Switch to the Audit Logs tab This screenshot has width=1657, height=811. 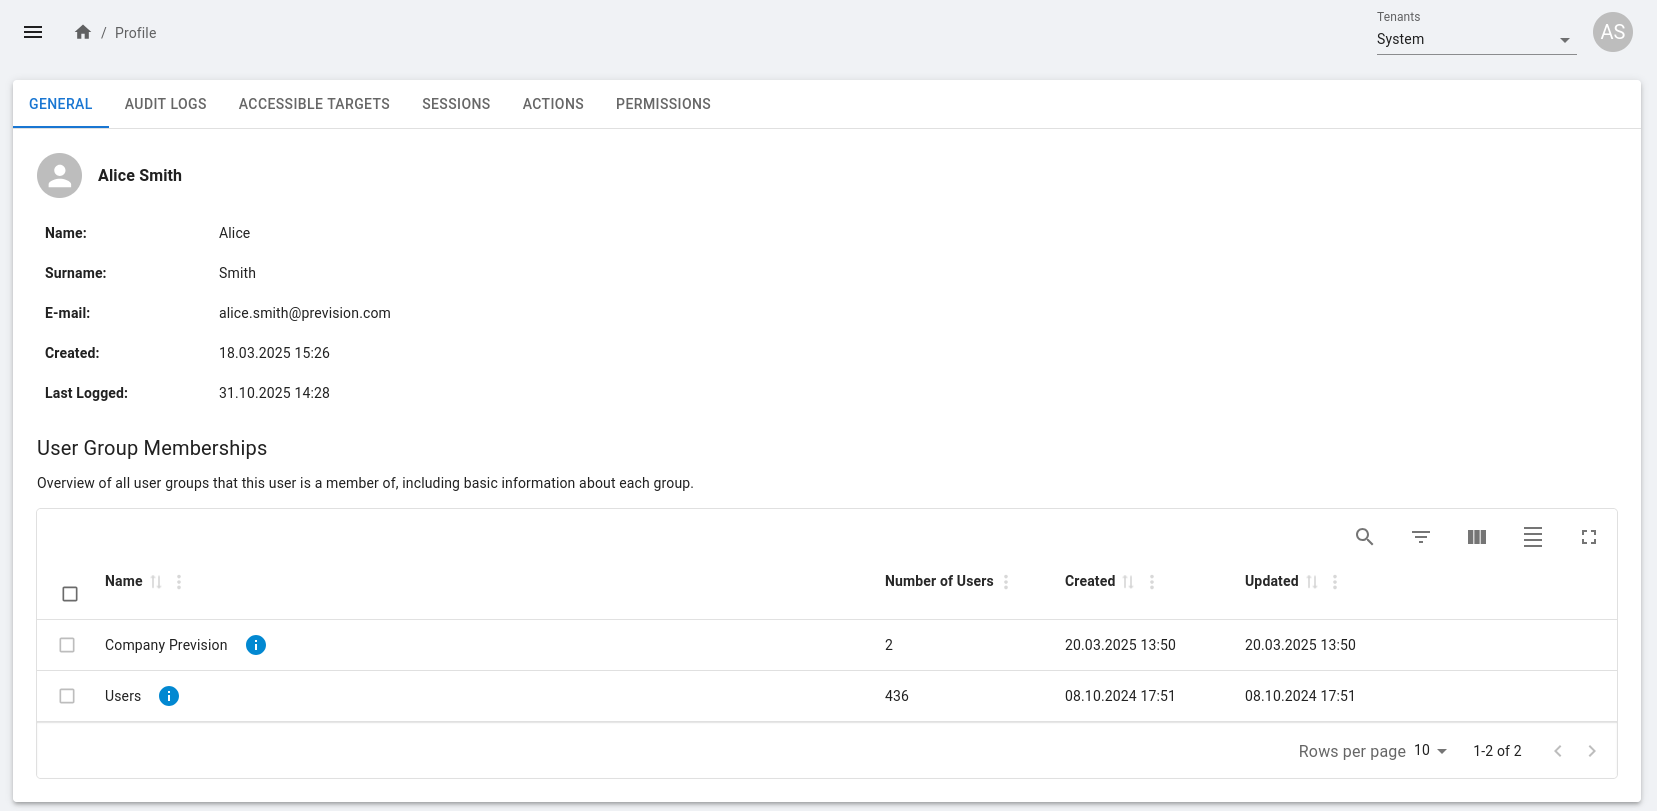coord(165,104)
